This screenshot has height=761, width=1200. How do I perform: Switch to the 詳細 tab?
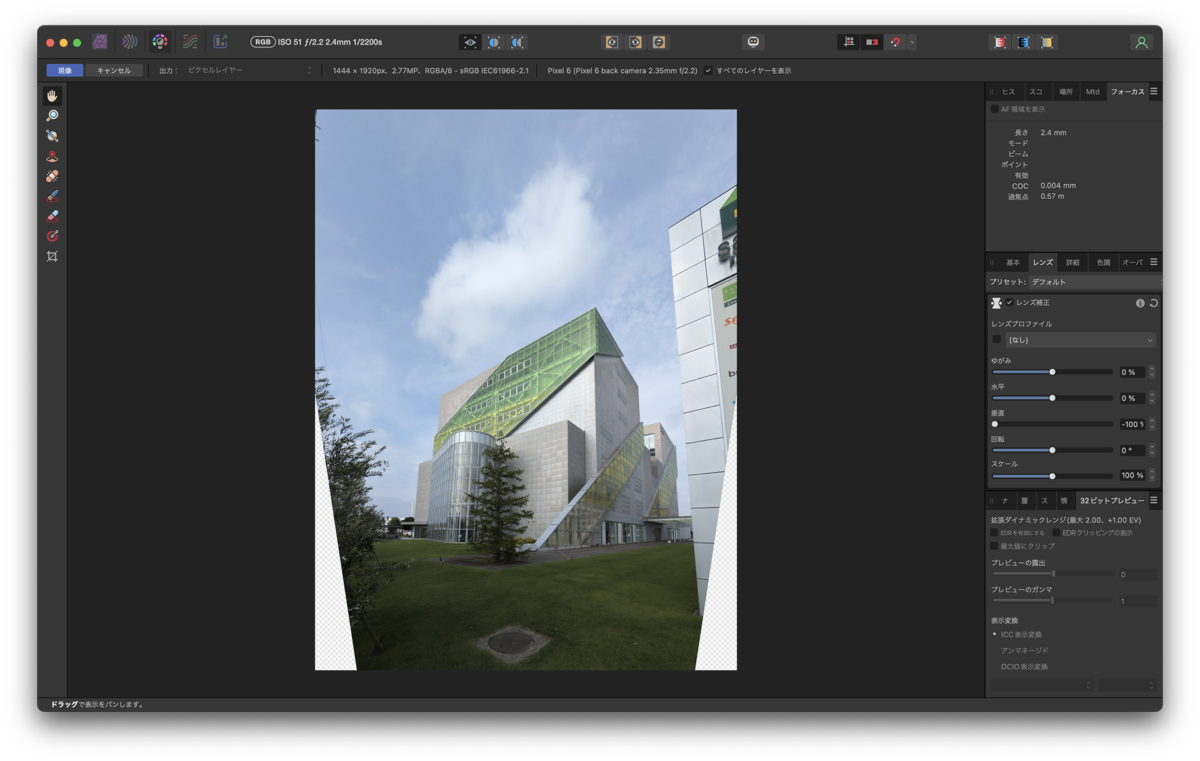pos(1072,262)
